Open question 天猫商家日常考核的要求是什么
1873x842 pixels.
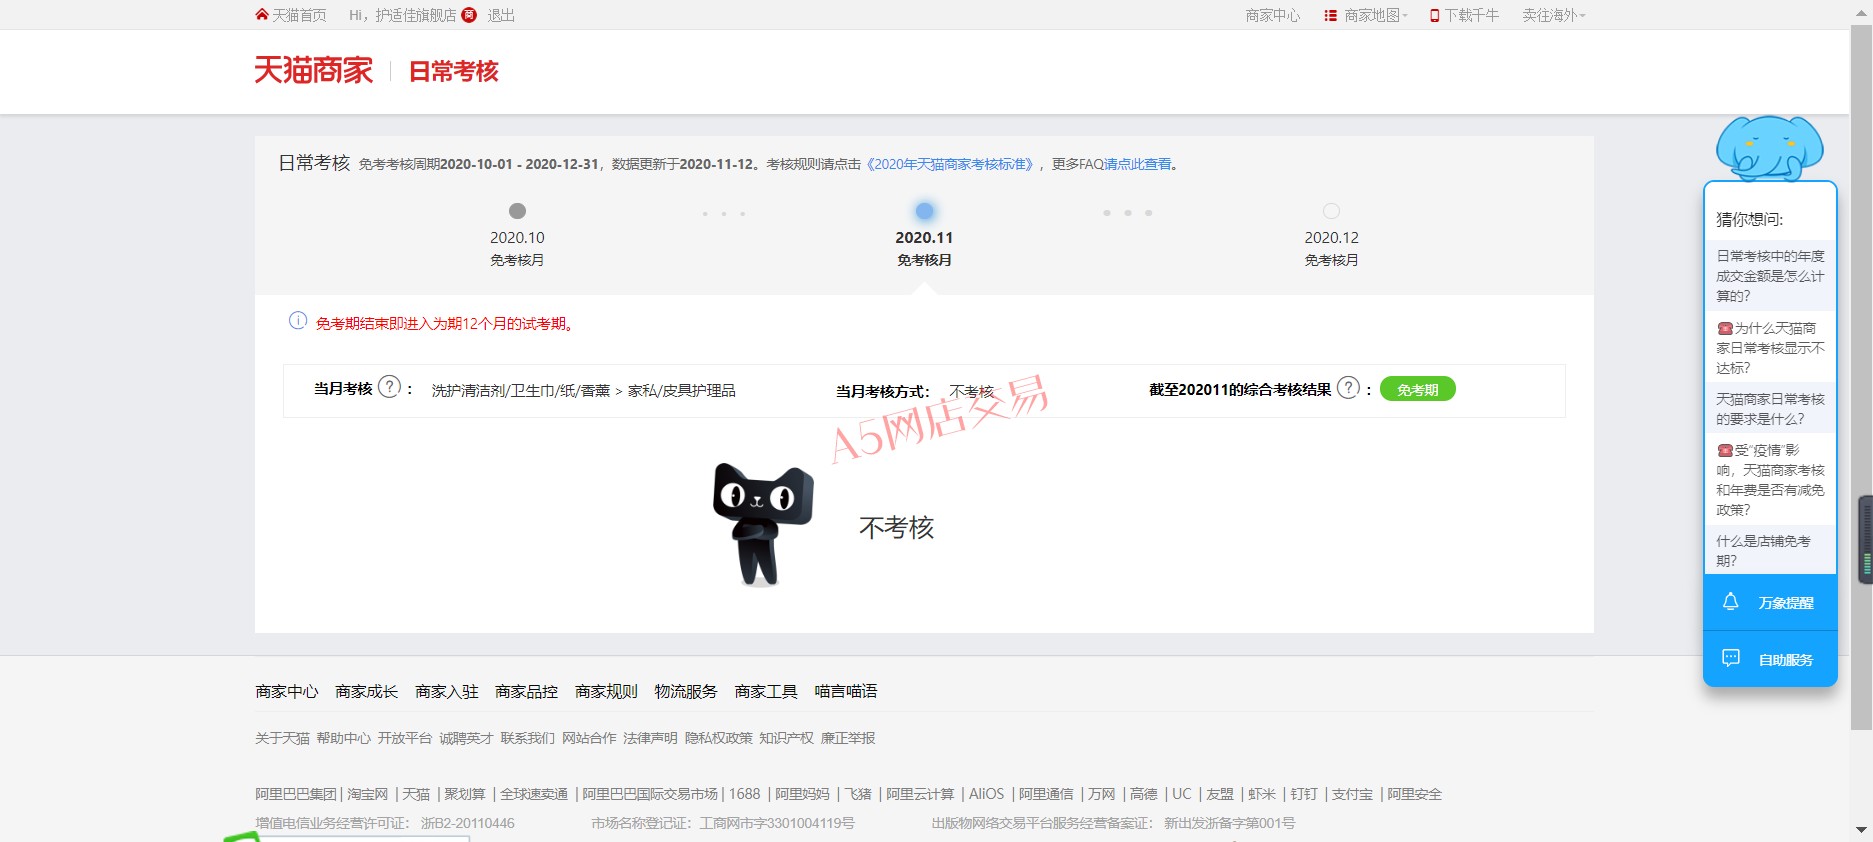(x=1770, y=408)
